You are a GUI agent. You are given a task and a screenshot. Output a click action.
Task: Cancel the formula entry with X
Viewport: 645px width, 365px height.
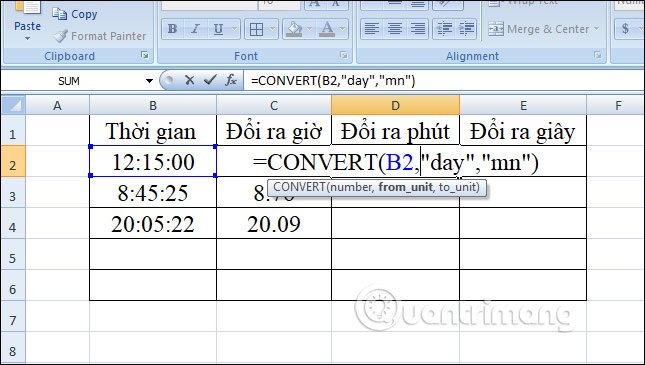(189, 80)
